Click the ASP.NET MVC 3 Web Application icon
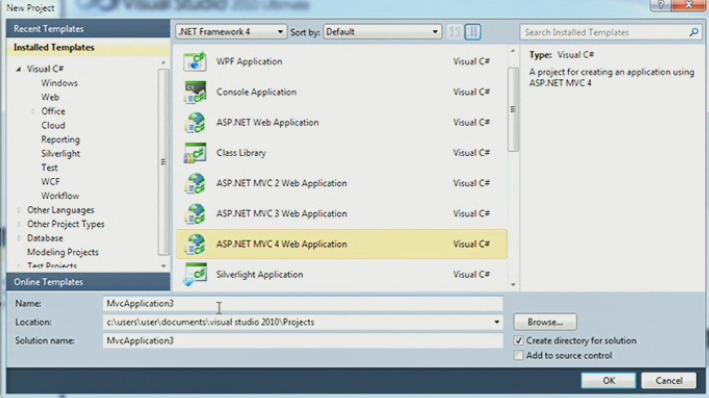 (x=195, y=213)
